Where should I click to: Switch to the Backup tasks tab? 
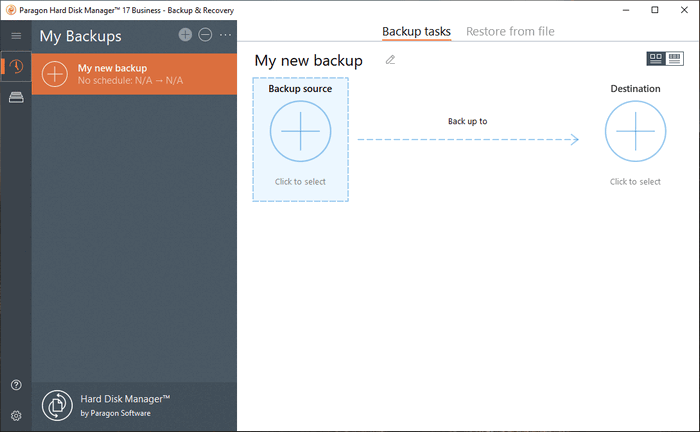pos(416,31)
